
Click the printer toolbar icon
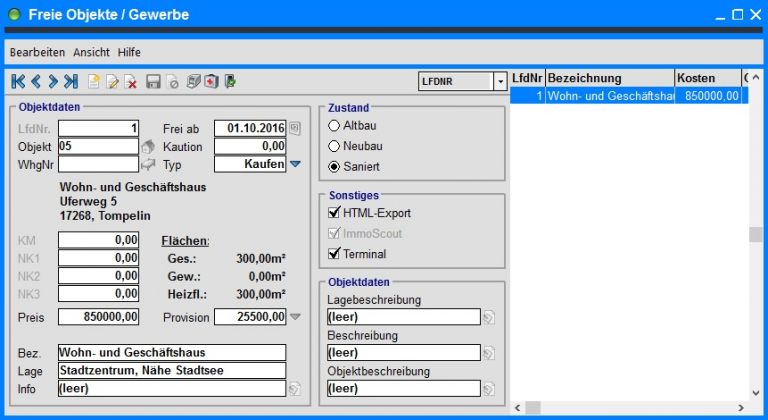click(x=193, y=81)
